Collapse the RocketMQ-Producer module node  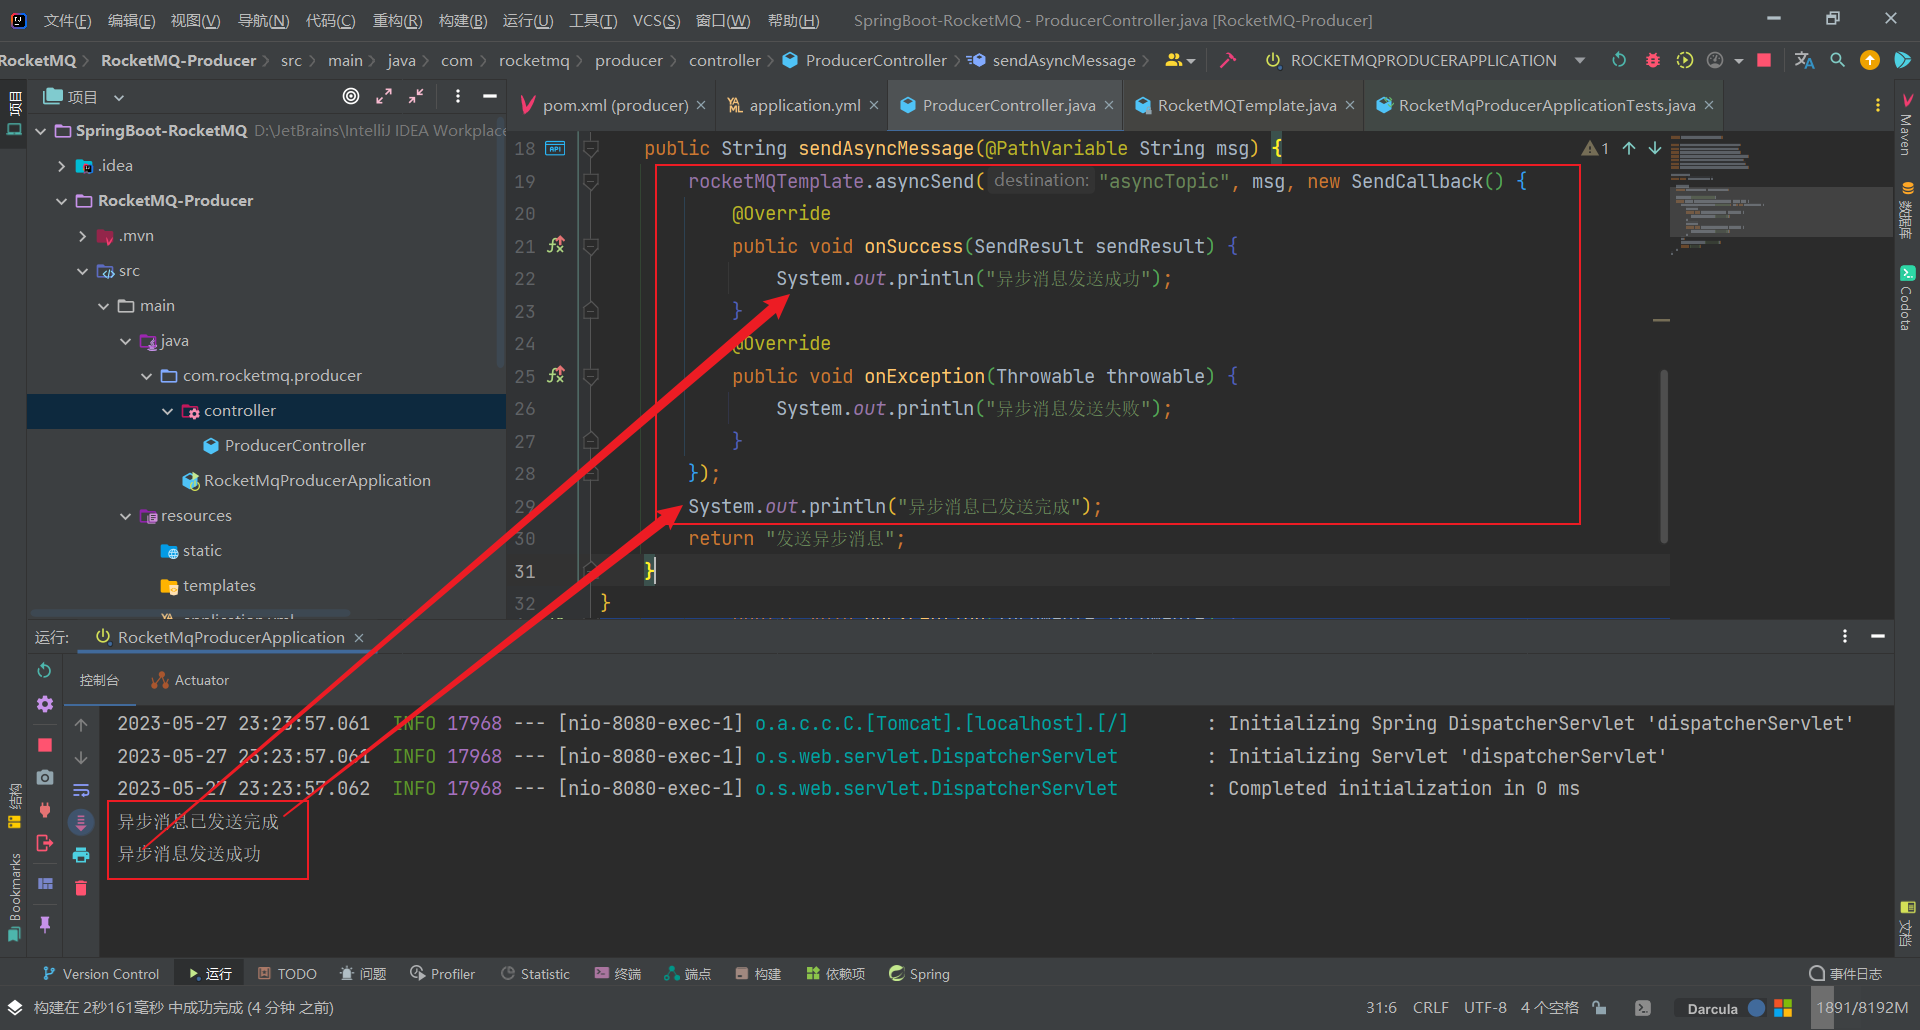pos(62,201)
